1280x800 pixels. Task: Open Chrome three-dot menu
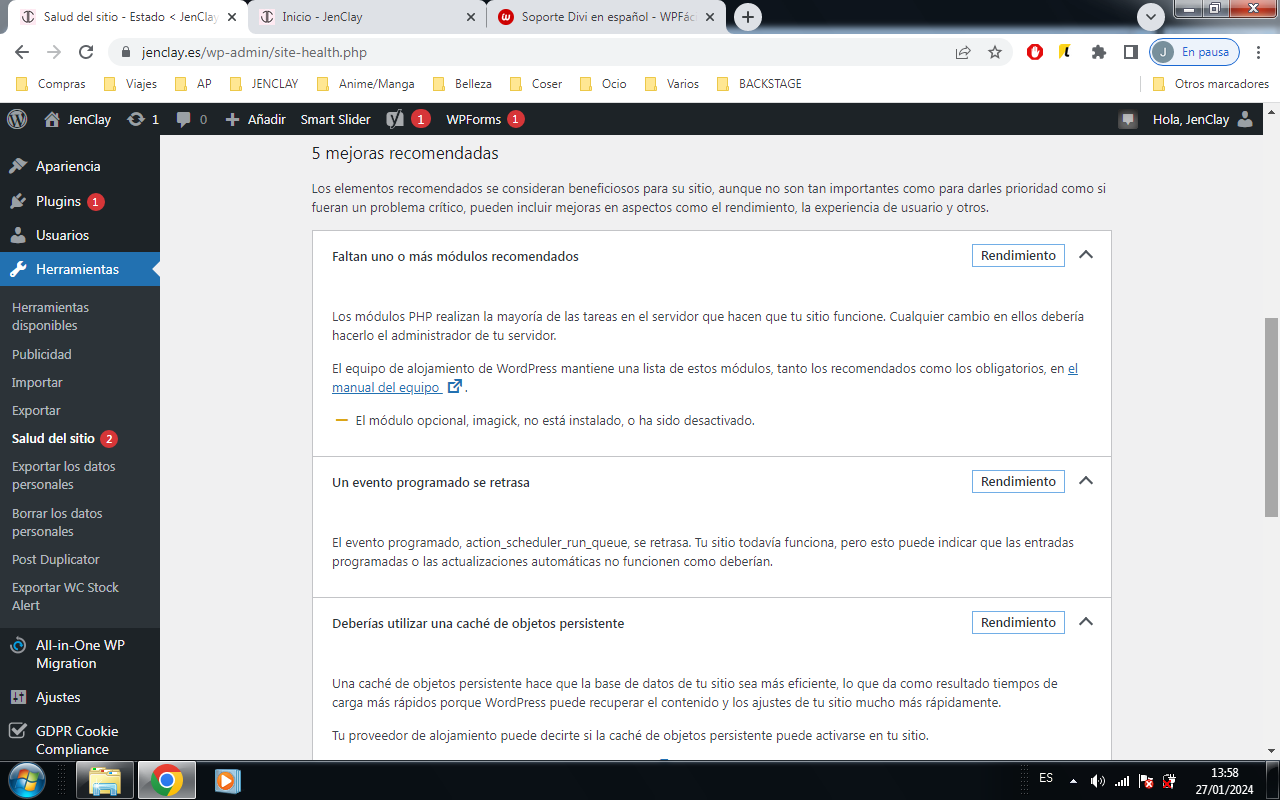coord(1258,52)
